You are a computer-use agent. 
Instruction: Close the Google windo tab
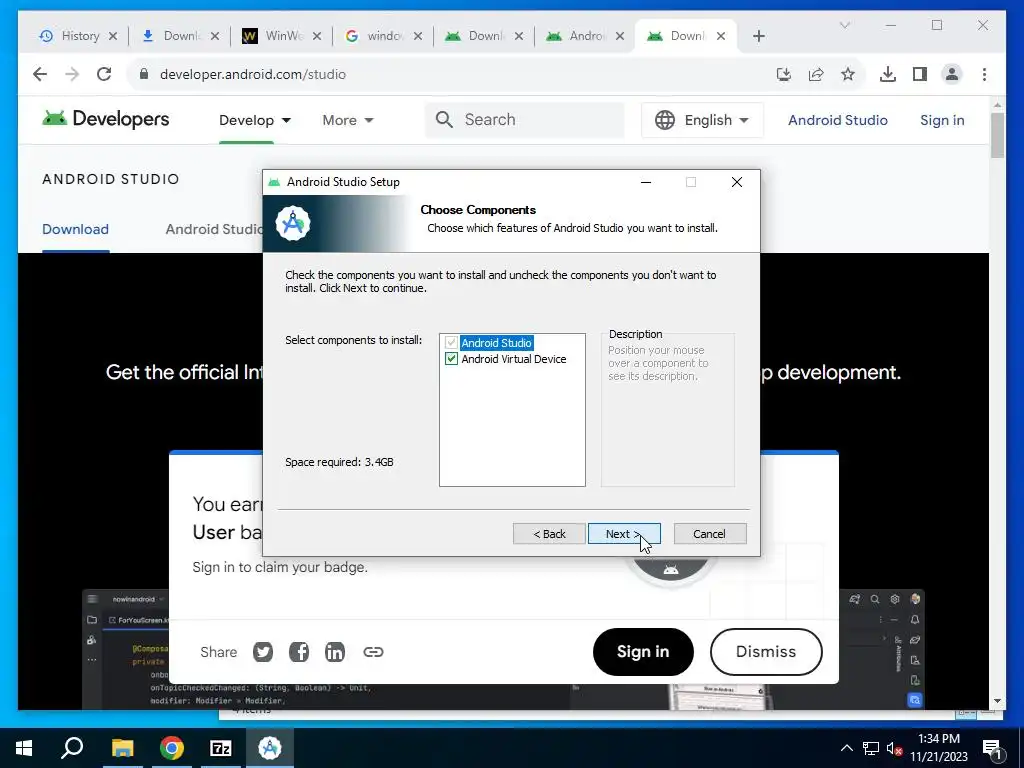[x=418, y=36]
